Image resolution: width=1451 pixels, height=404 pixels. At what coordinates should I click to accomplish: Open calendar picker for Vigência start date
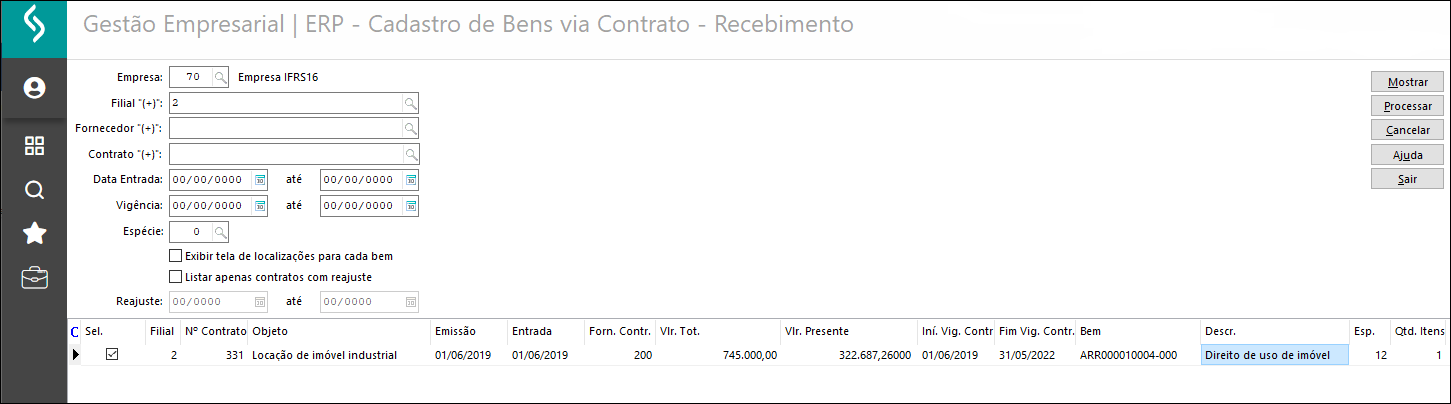click(x=260, y=206)
